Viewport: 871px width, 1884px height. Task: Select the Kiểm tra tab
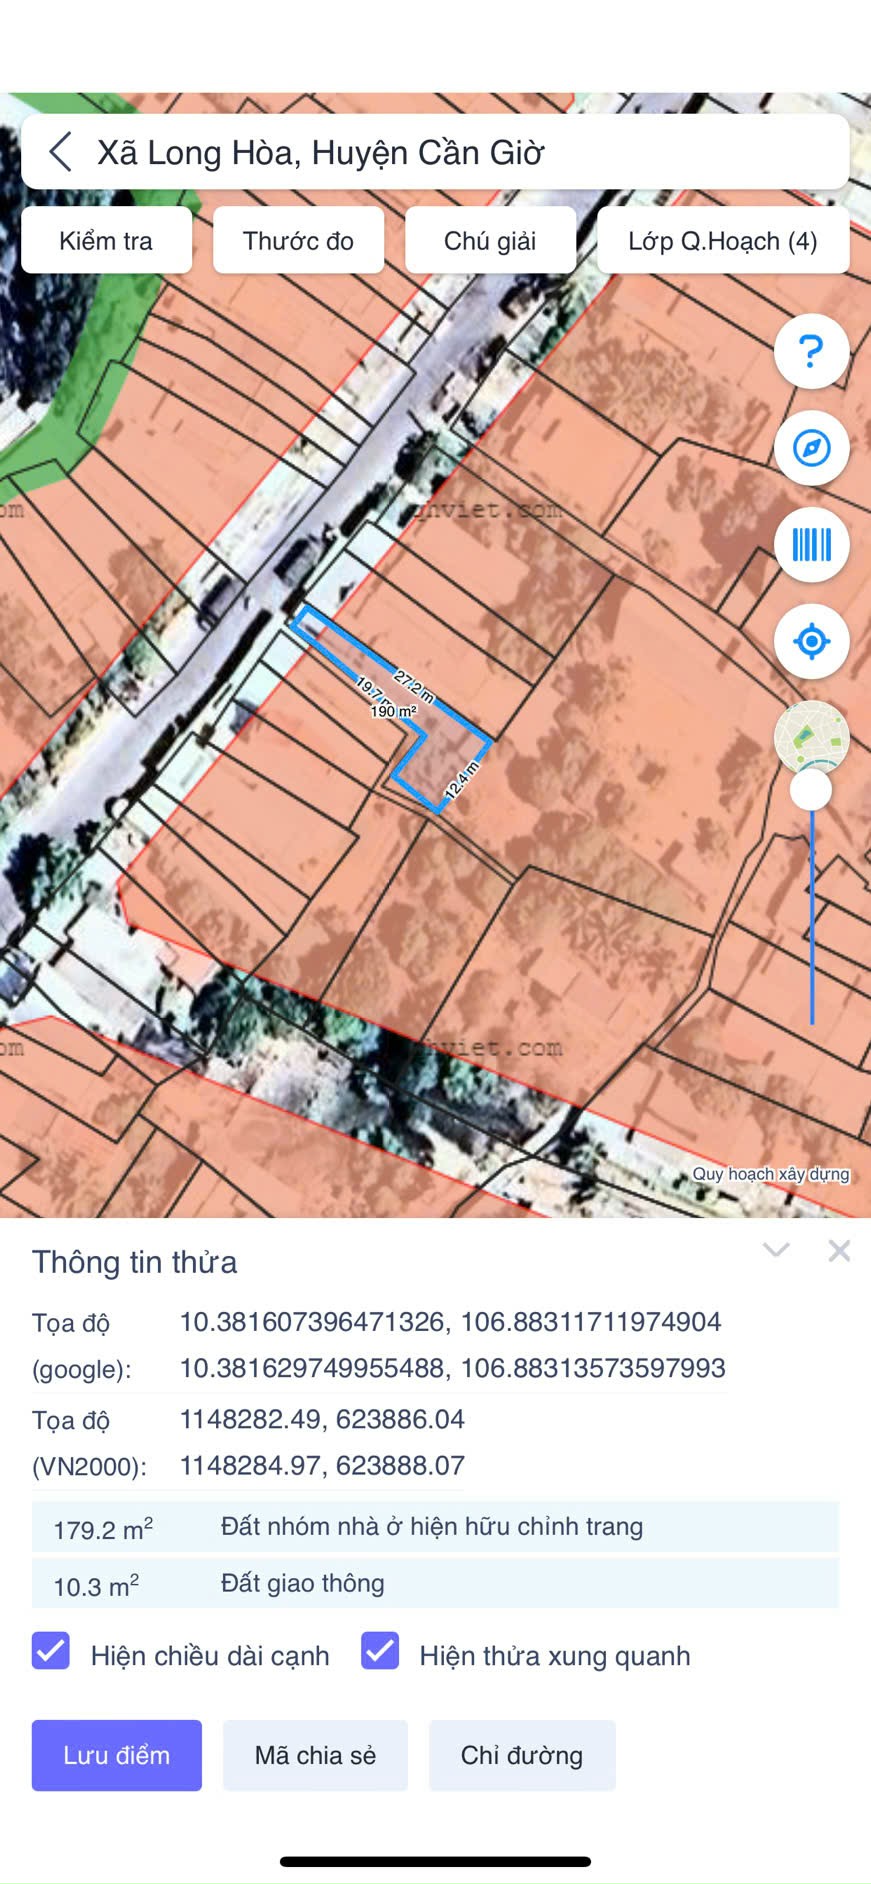pyautogui.click(x=106, y=240)
